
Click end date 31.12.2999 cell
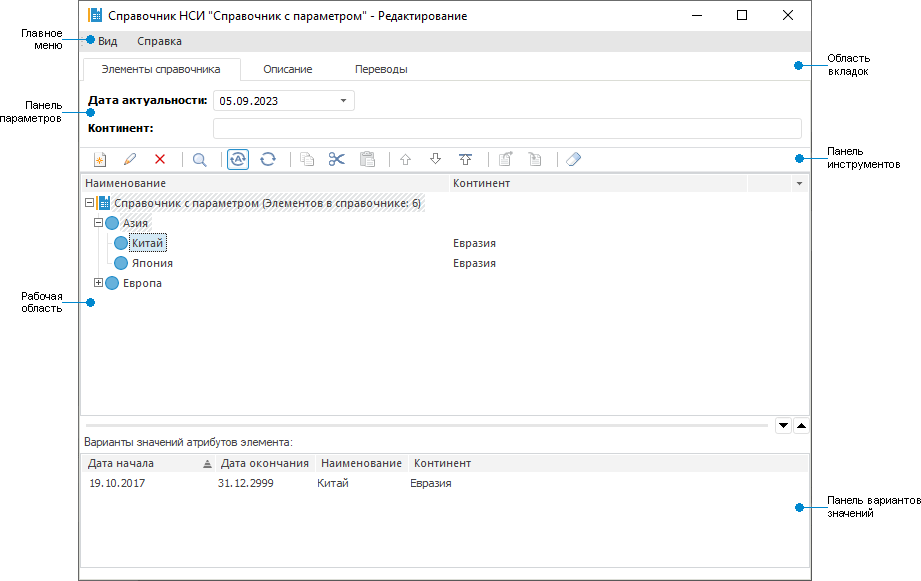[246, 483]
